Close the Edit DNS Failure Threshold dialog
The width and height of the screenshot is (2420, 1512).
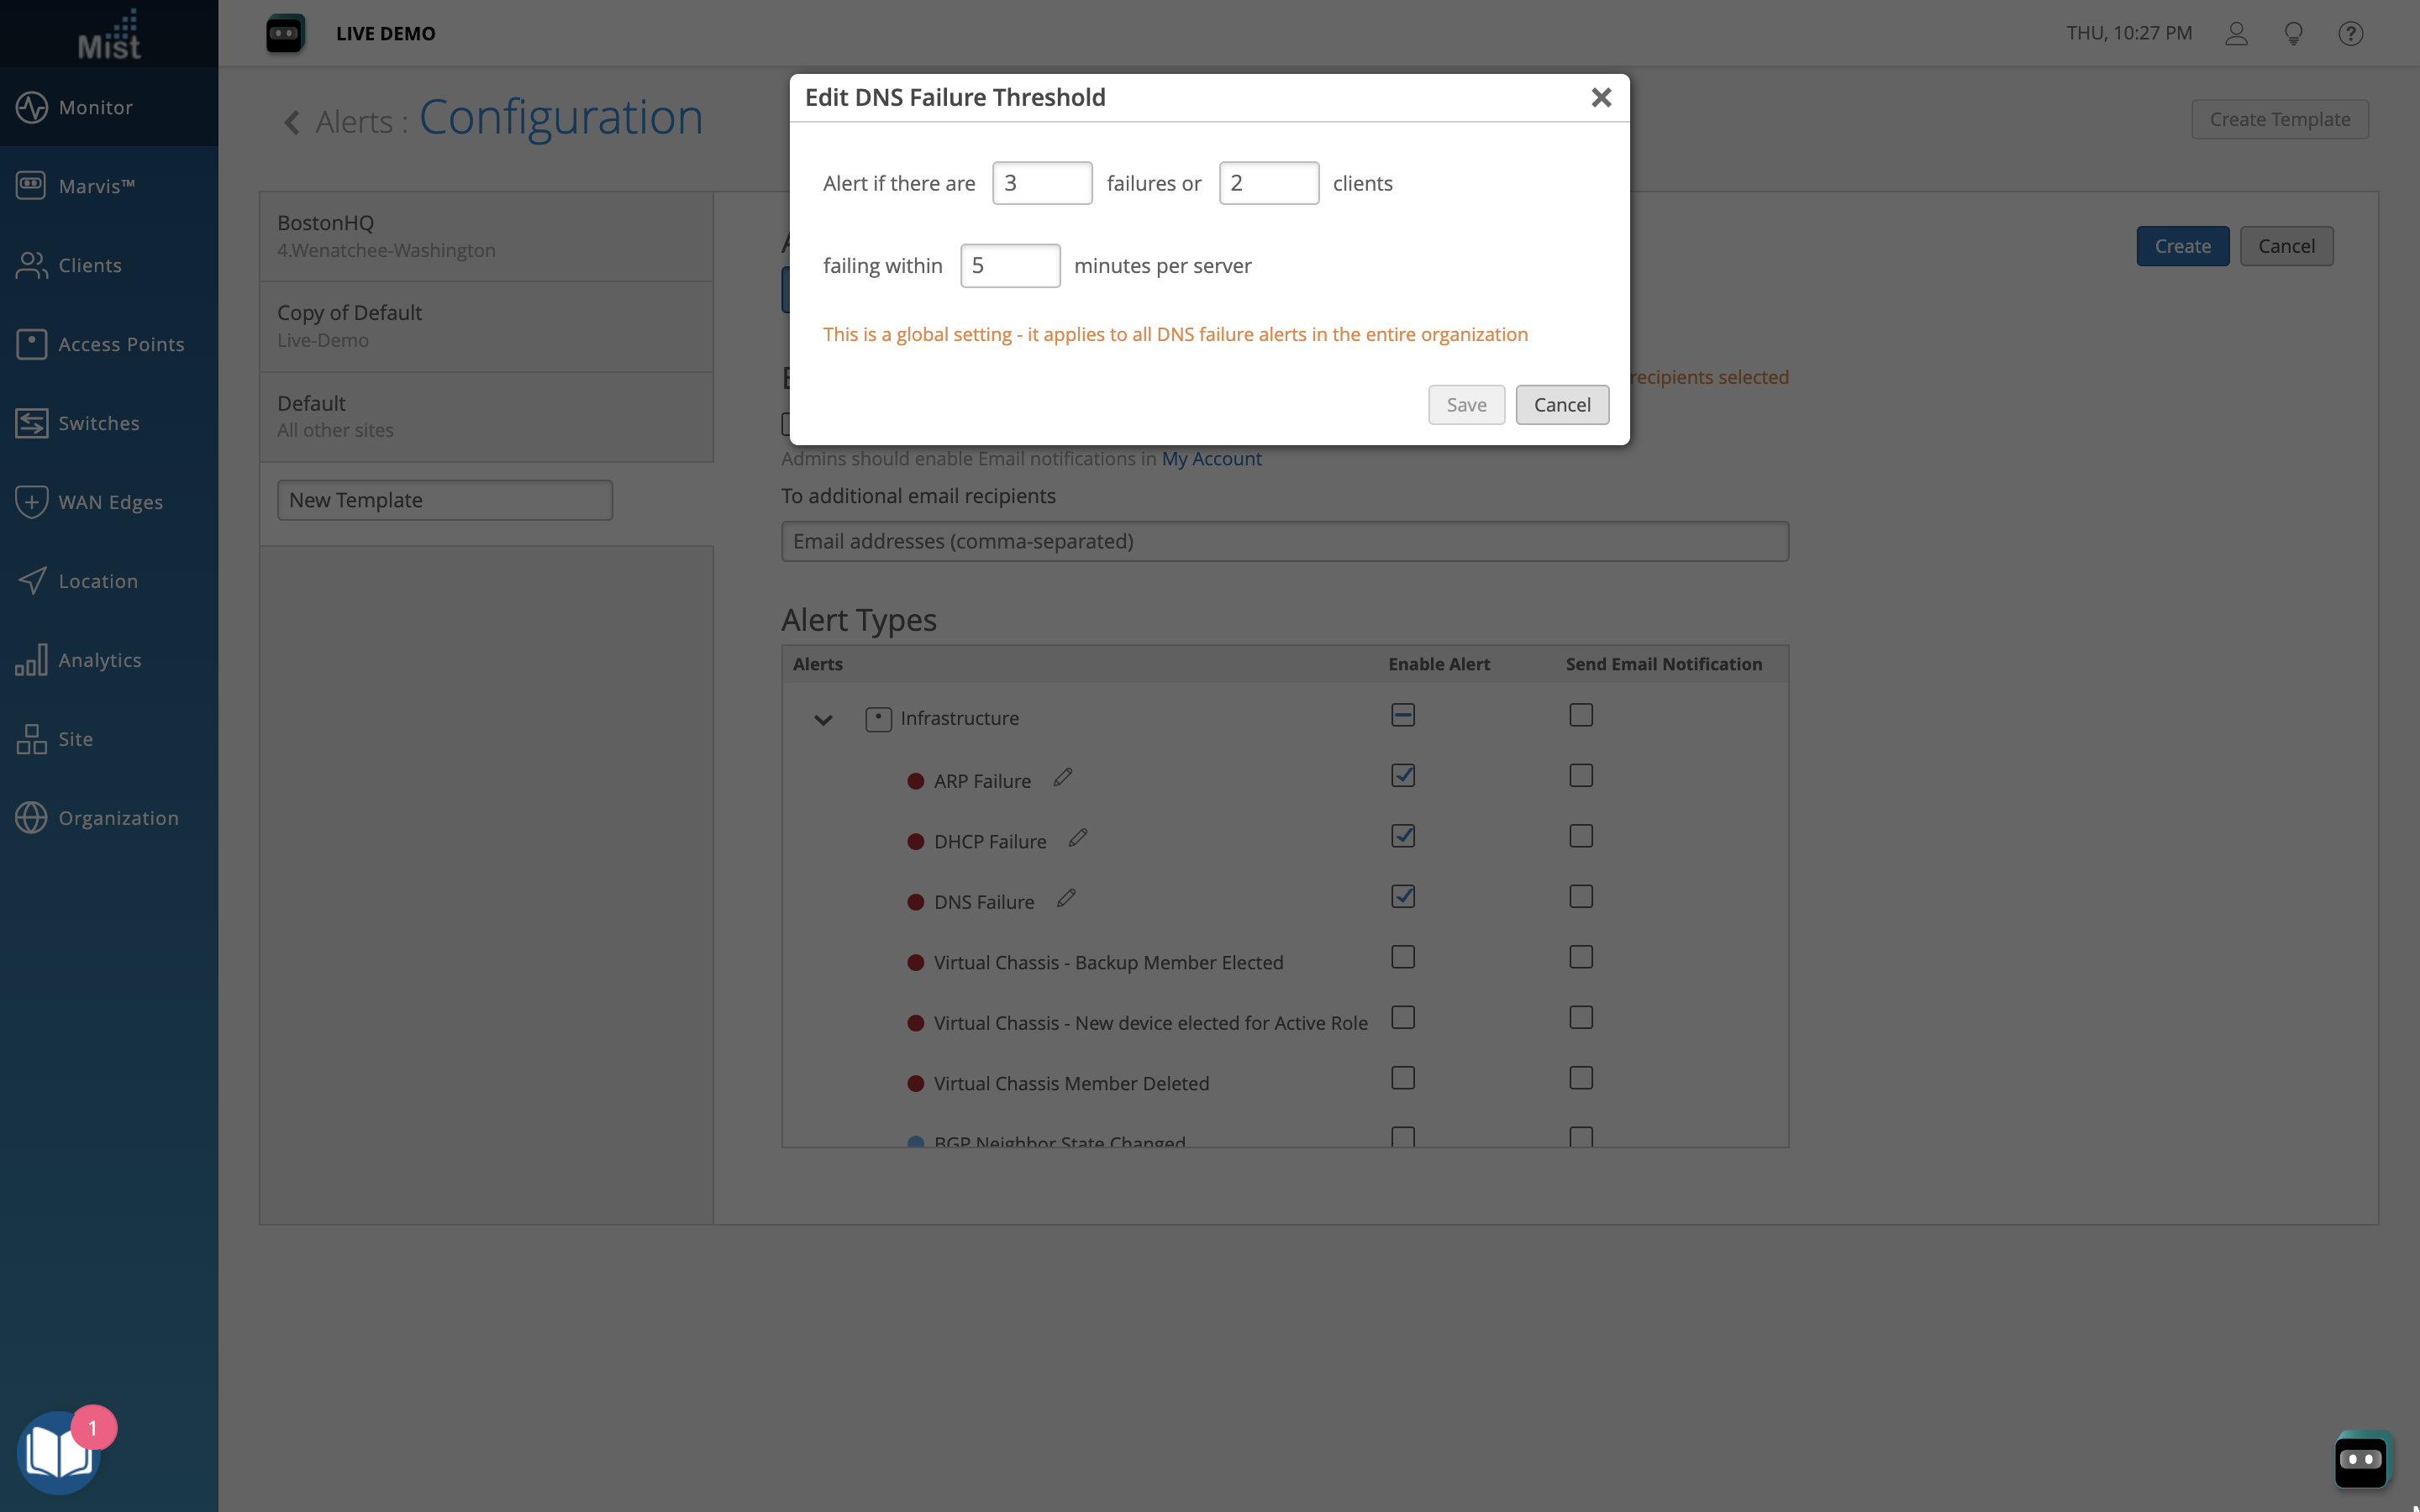[x=1601, y=97]
